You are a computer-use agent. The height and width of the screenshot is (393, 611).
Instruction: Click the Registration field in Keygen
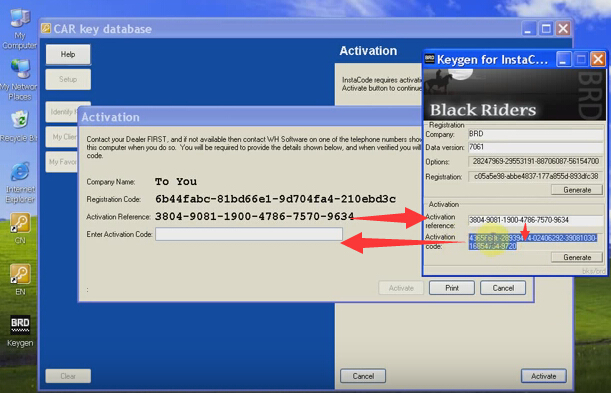pyautogui.click(x=535, y=176)
